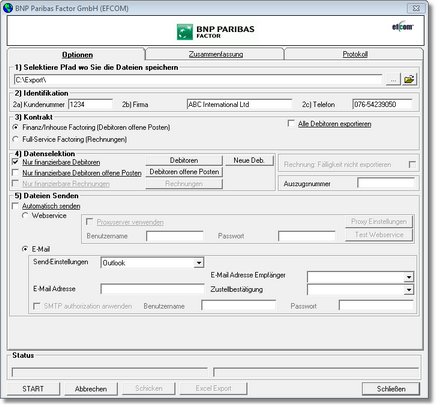
Task: Click the right Status progress bar
Action: pyautogui.click(x=316, y=372)
